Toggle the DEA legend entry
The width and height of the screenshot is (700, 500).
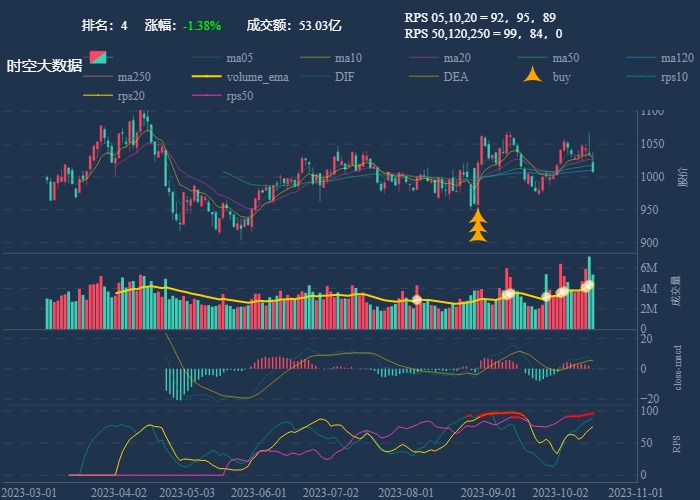tap(439, 77)
